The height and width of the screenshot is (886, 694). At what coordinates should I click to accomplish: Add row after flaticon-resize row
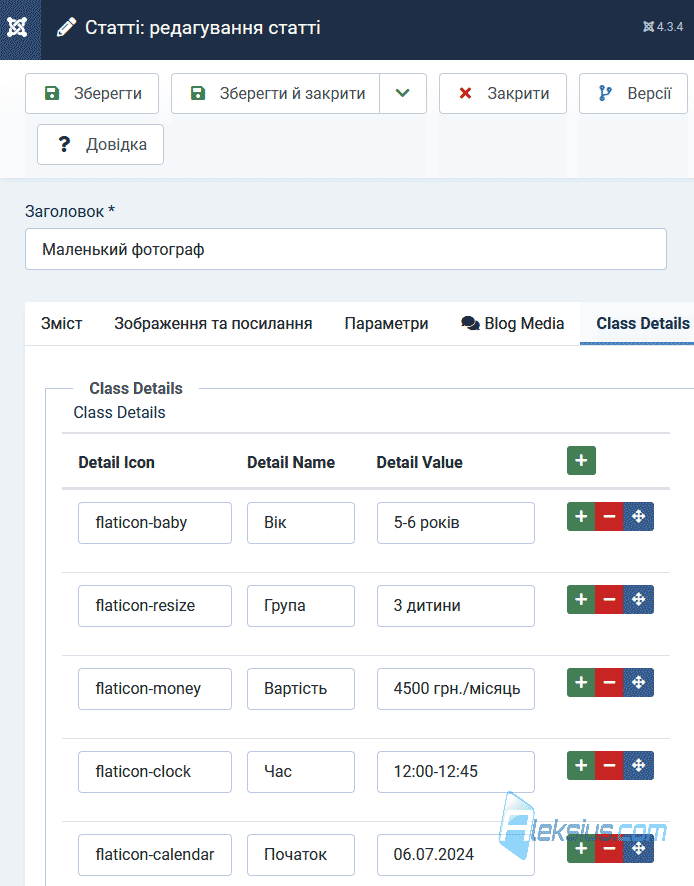[581, 600]
